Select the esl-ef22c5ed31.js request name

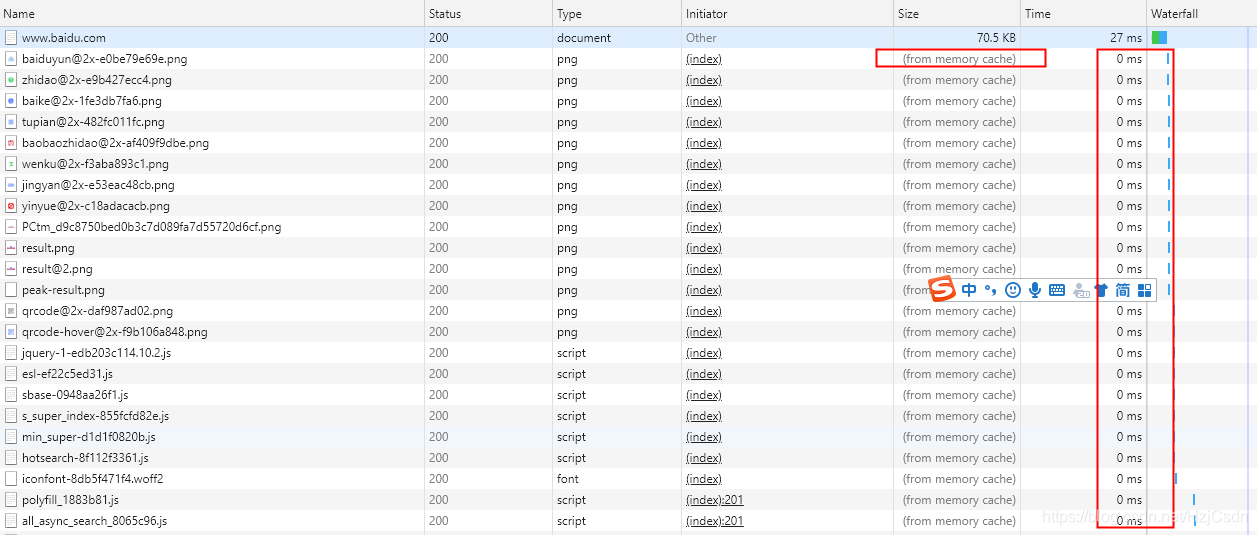[x=67, y=374]
